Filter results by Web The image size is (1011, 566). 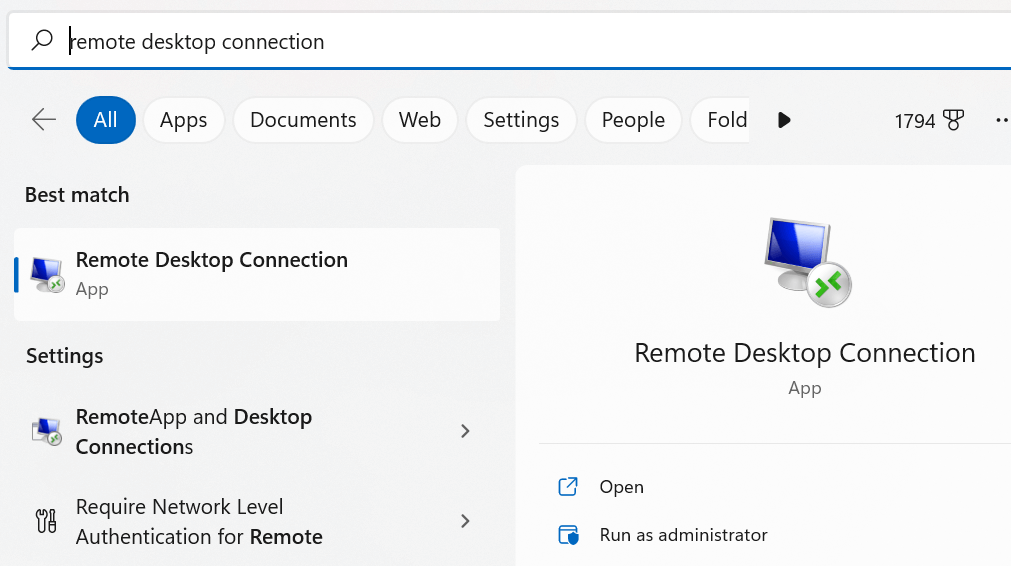(x=419, y=120)
